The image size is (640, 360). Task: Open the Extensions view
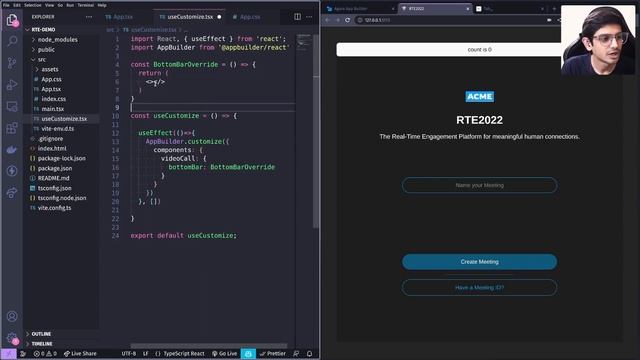tap(12, 128)
